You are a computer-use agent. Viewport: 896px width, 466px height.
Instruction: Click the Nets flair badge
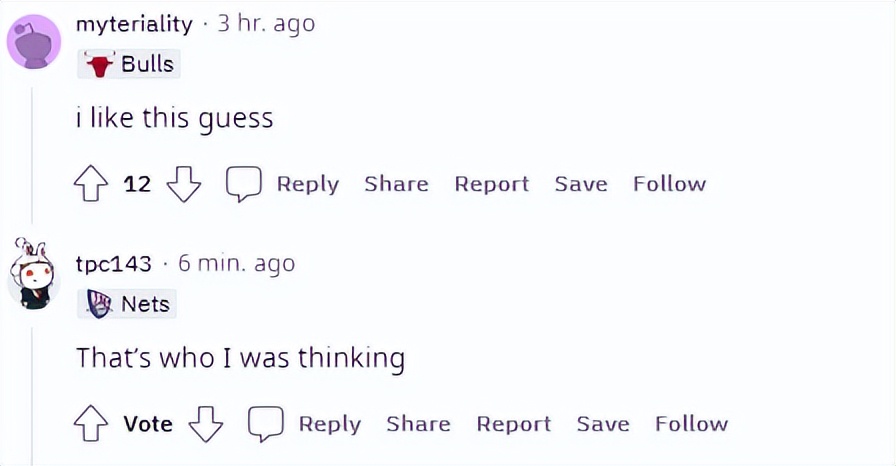[127, 304]
